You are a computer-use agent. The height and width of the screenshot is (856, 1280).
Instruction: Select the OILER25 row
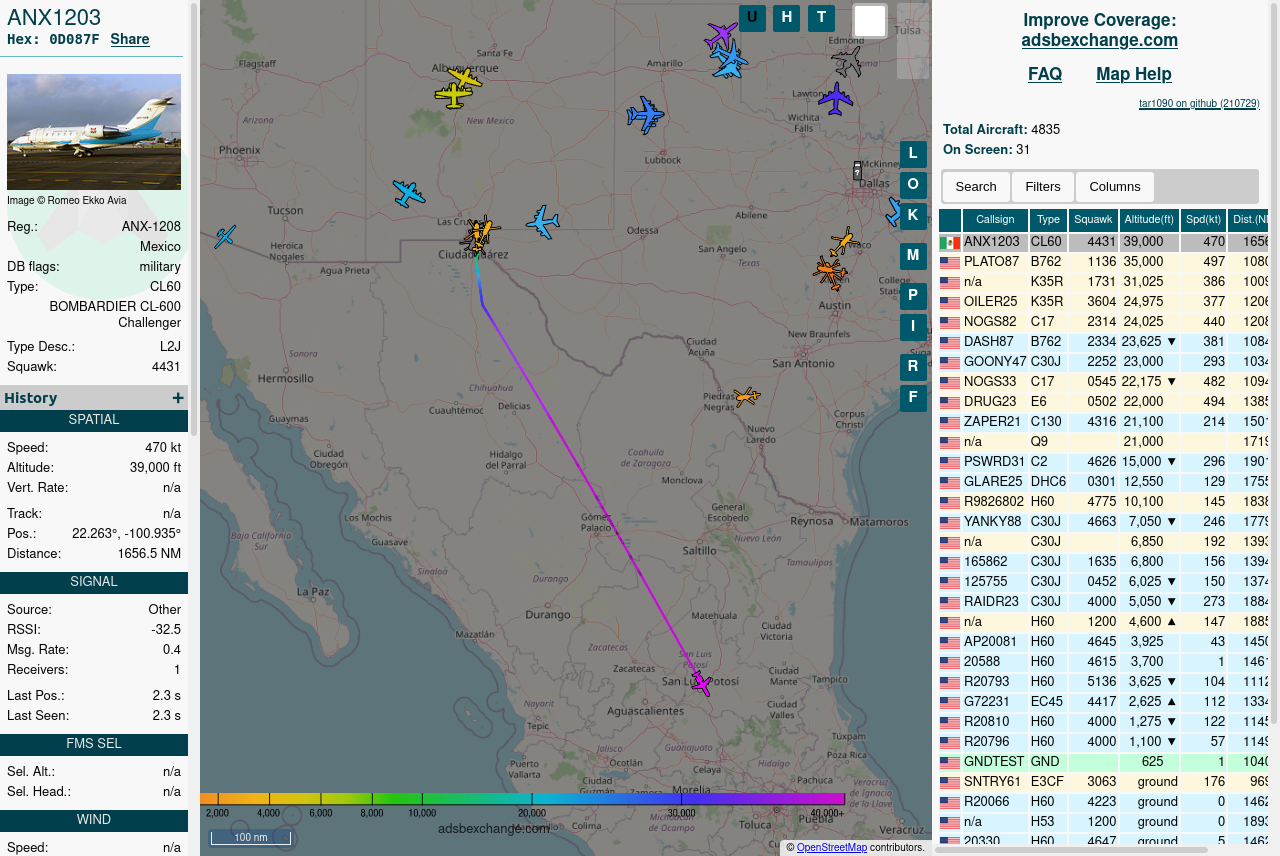1104,302
